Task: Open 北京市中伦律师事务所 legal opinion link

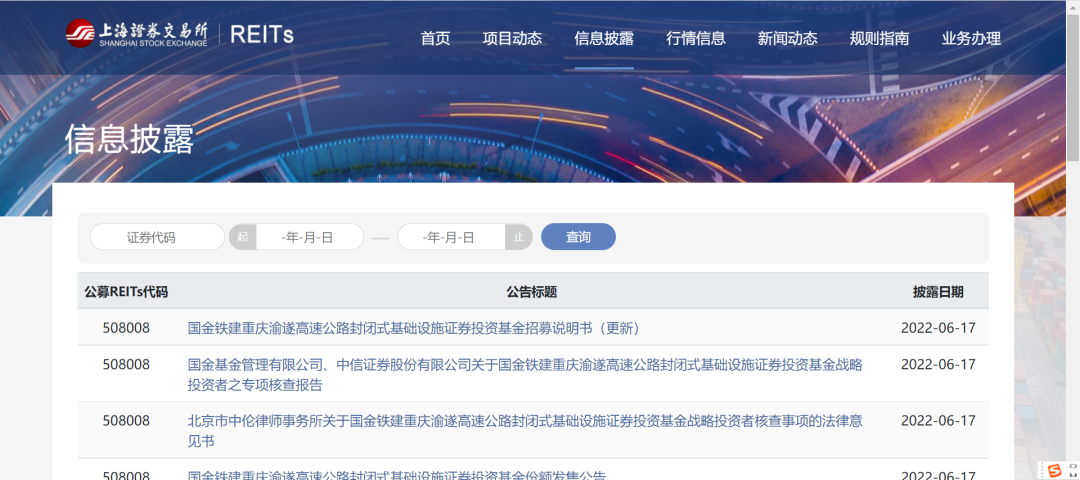Action: pos(525,430)
